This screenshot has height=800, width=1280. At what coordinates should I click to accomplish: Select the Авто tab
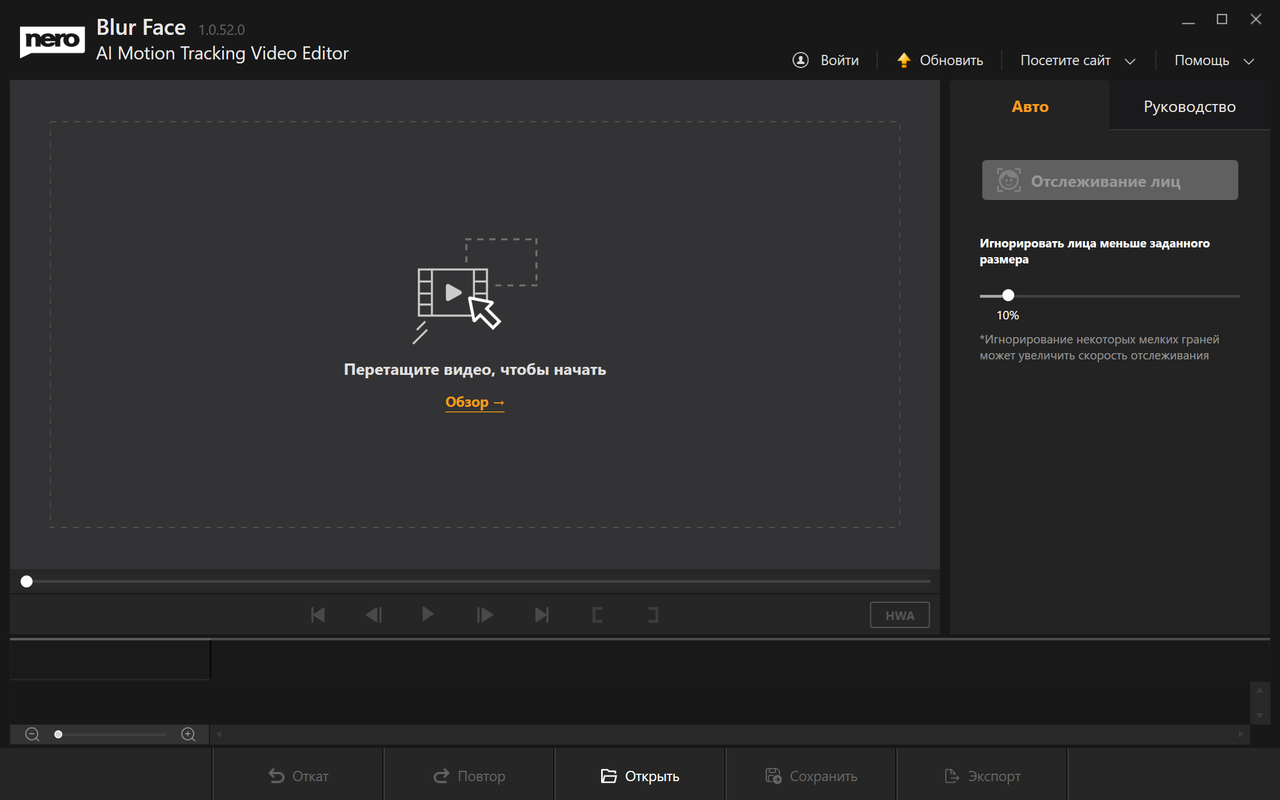pos(1030,105)
